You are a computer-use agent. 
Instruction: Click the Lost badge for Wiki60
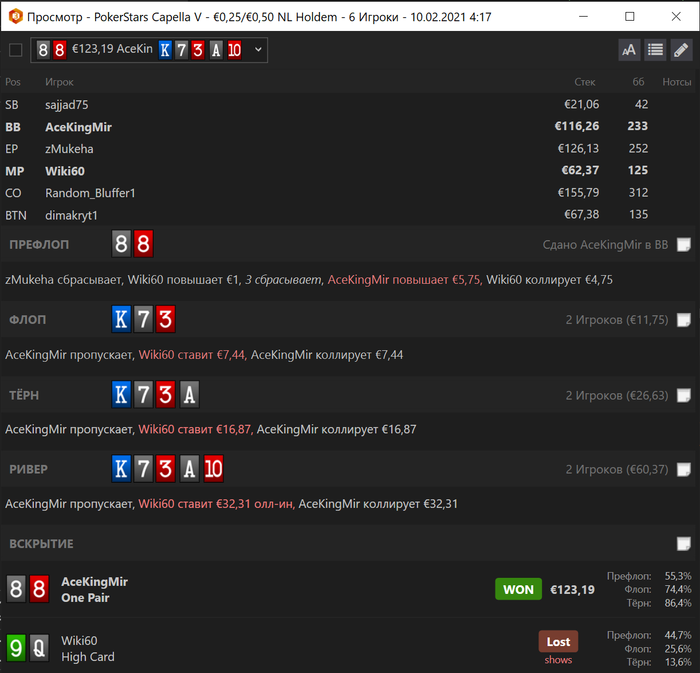click(558, 641)
